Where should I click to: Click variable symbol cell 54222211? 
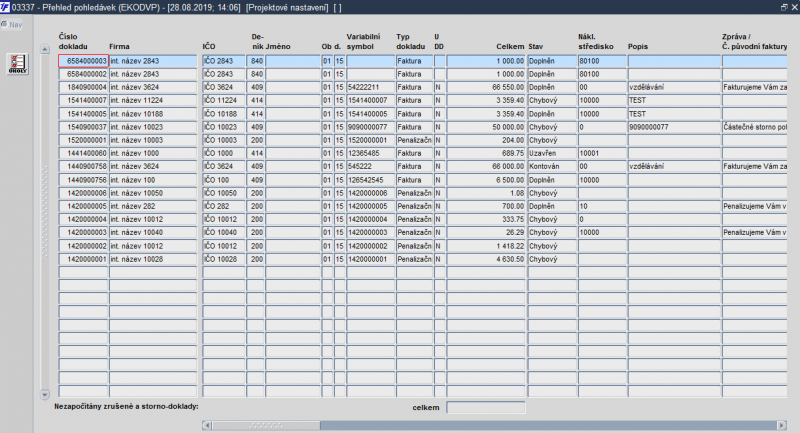click(x=371, y=87)
